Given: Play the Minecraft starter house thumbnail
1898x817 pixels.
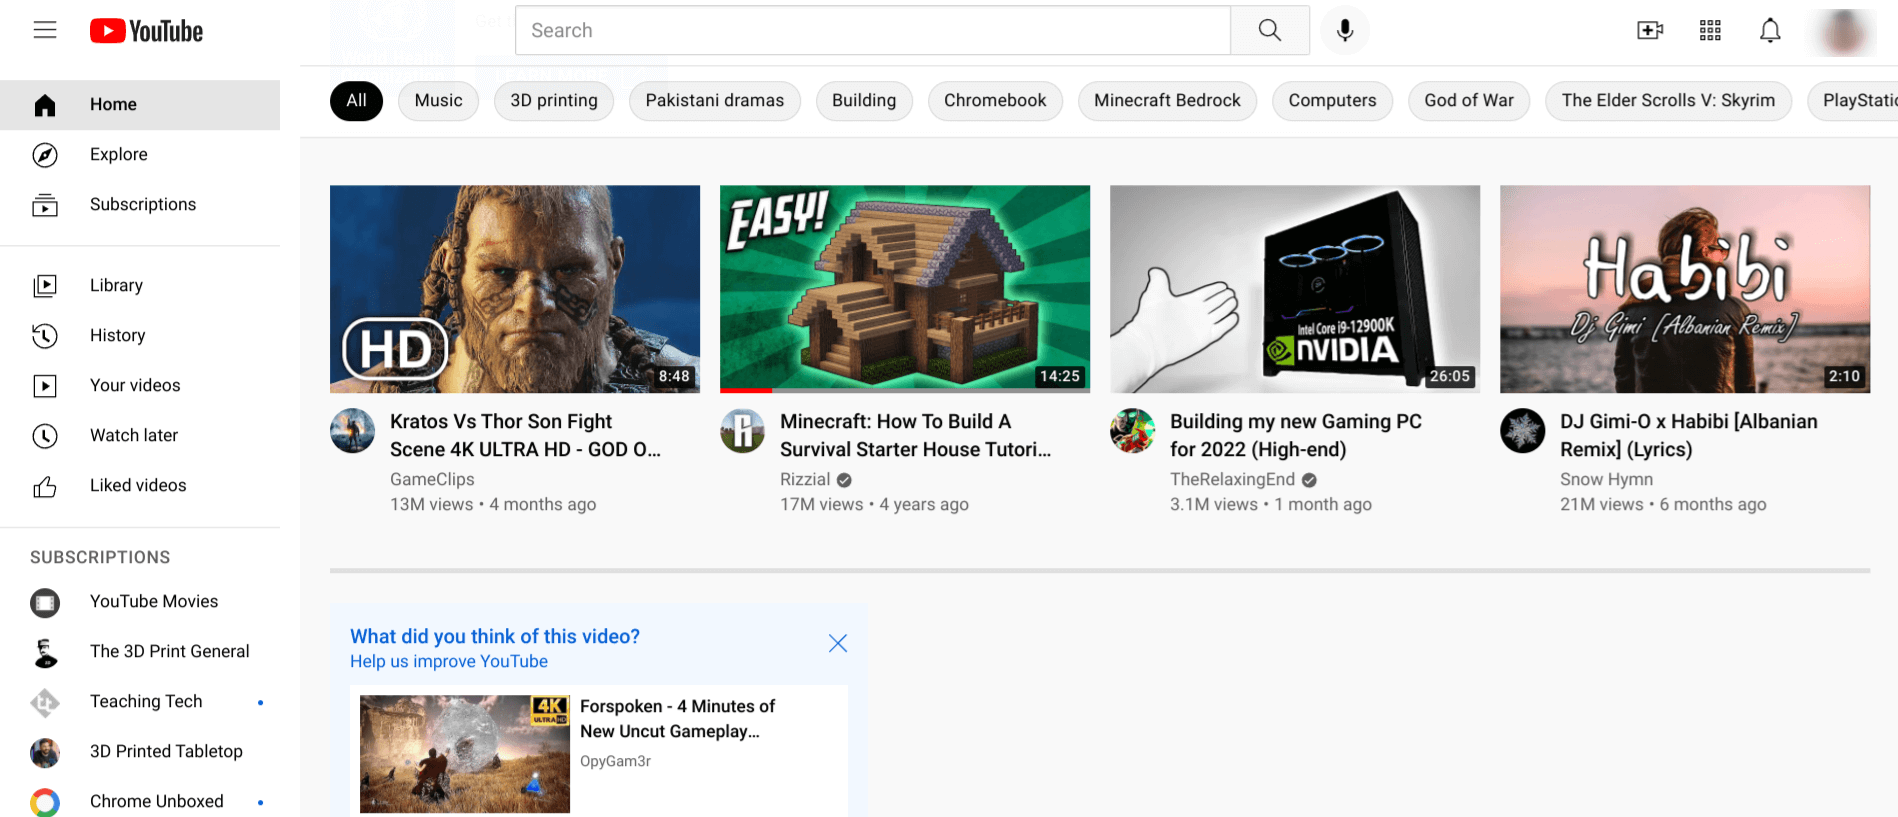Looking at the screenshot, I should pos(905,289).
